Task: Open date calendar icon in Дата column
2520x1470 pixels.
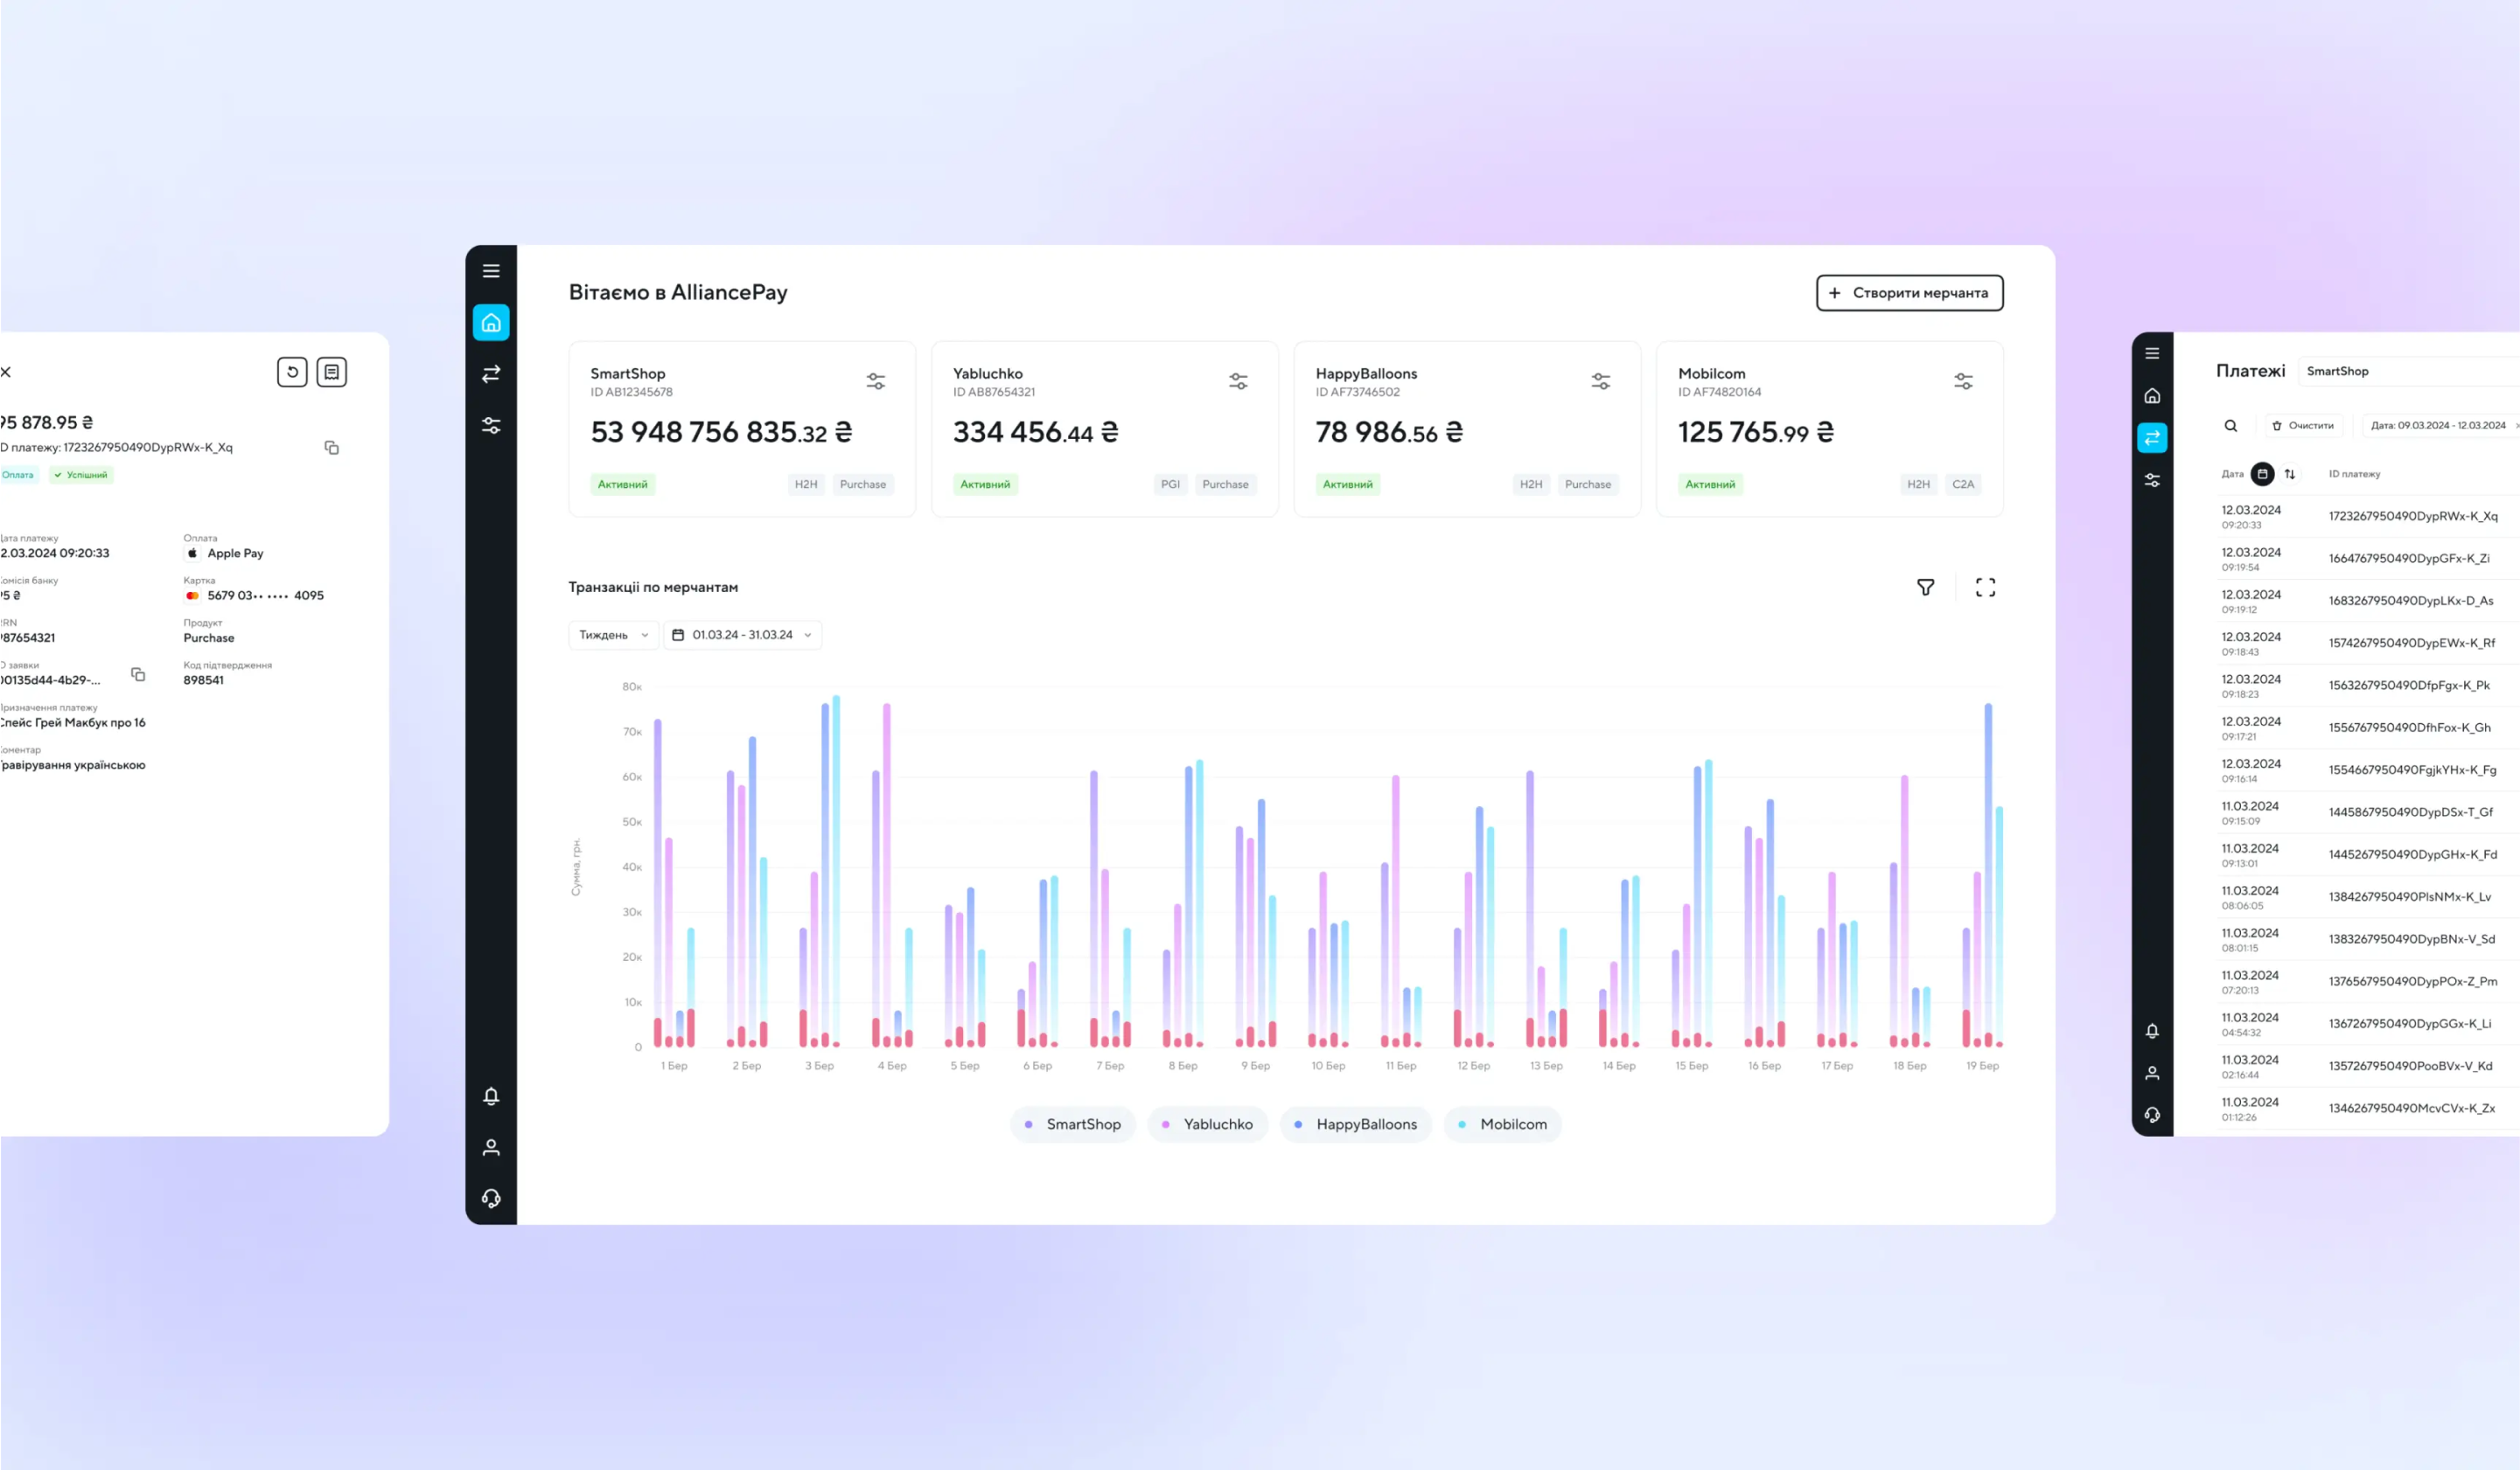Action: 2262,474
